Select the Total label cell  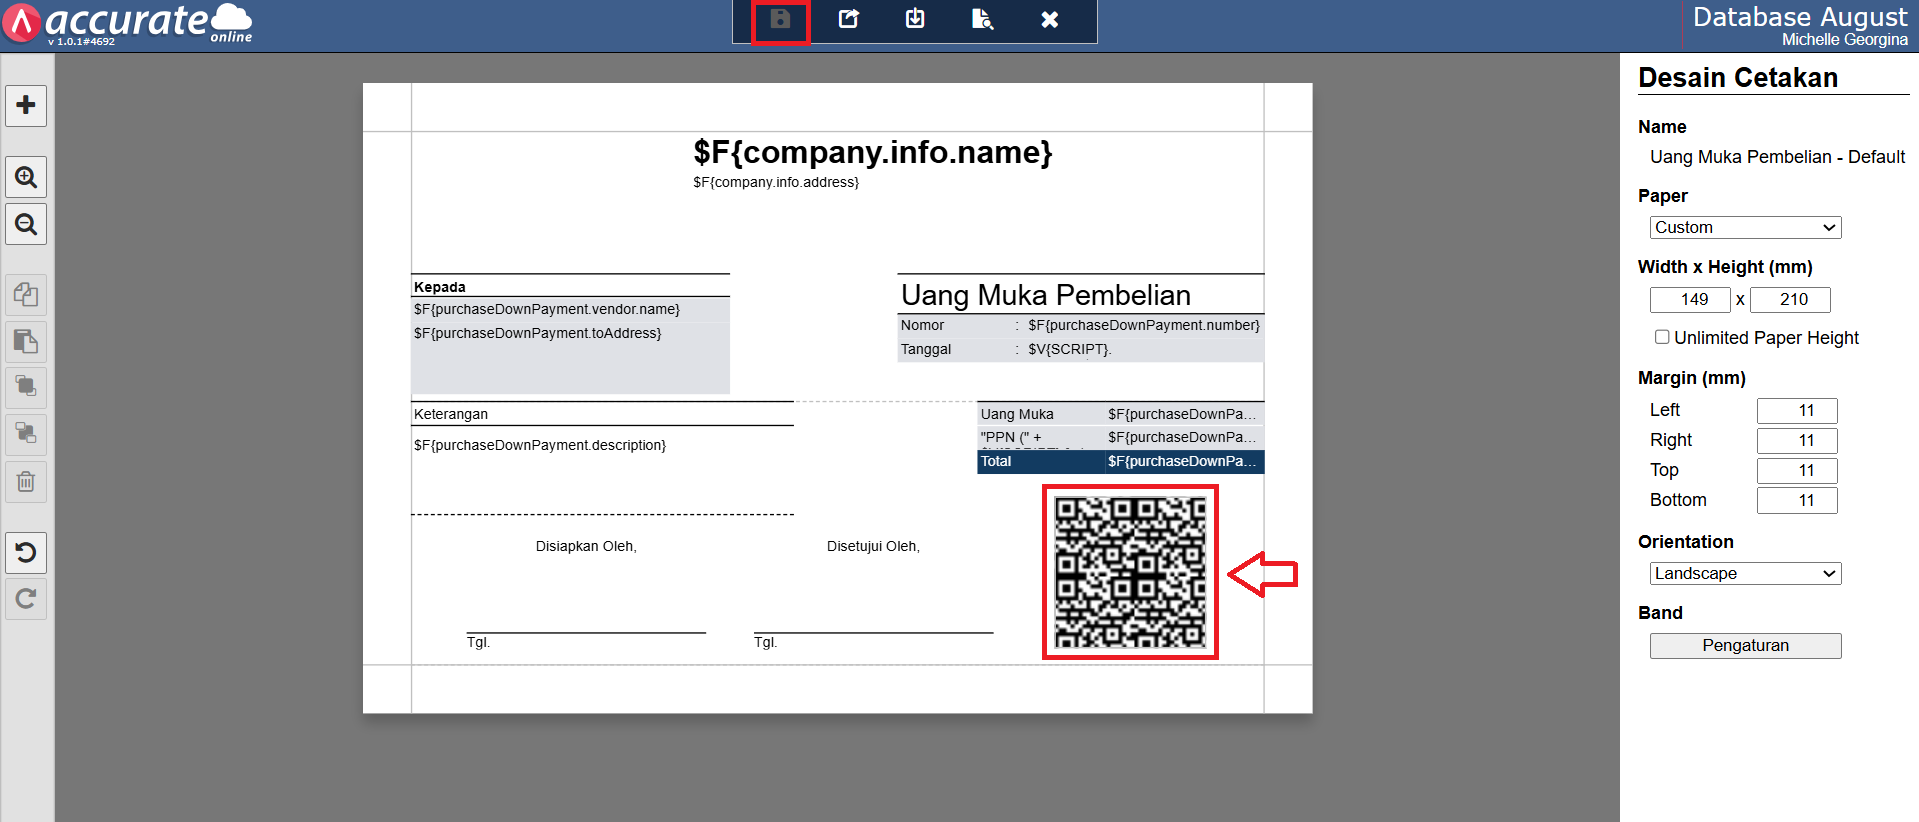coord(996,462)
